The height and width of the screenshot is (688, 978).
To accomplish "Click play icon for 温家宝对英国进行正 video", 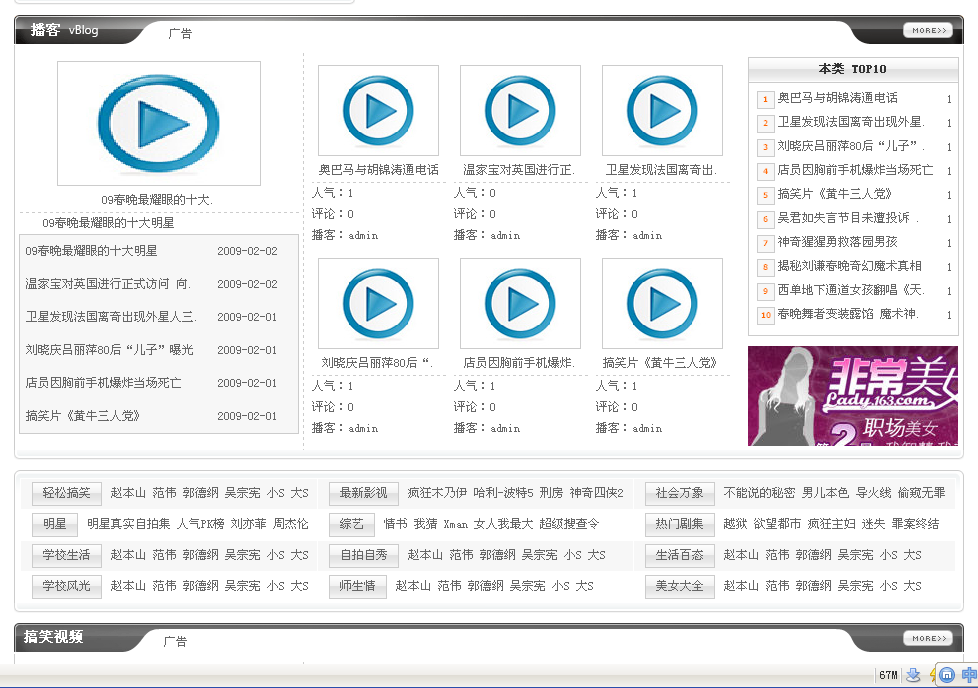I will coord(520,110).
